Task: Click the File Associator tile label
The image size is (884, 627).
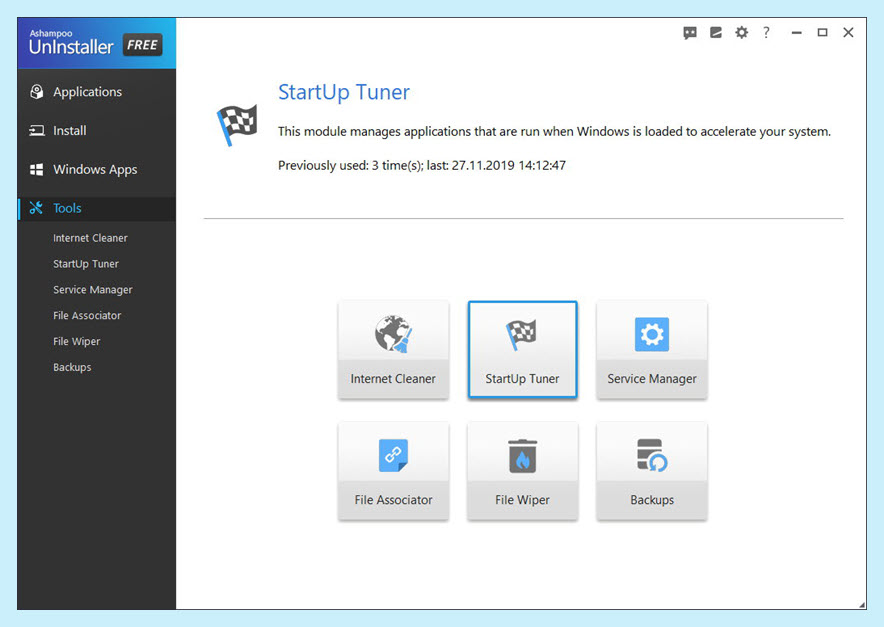Action: coord(394,500)
